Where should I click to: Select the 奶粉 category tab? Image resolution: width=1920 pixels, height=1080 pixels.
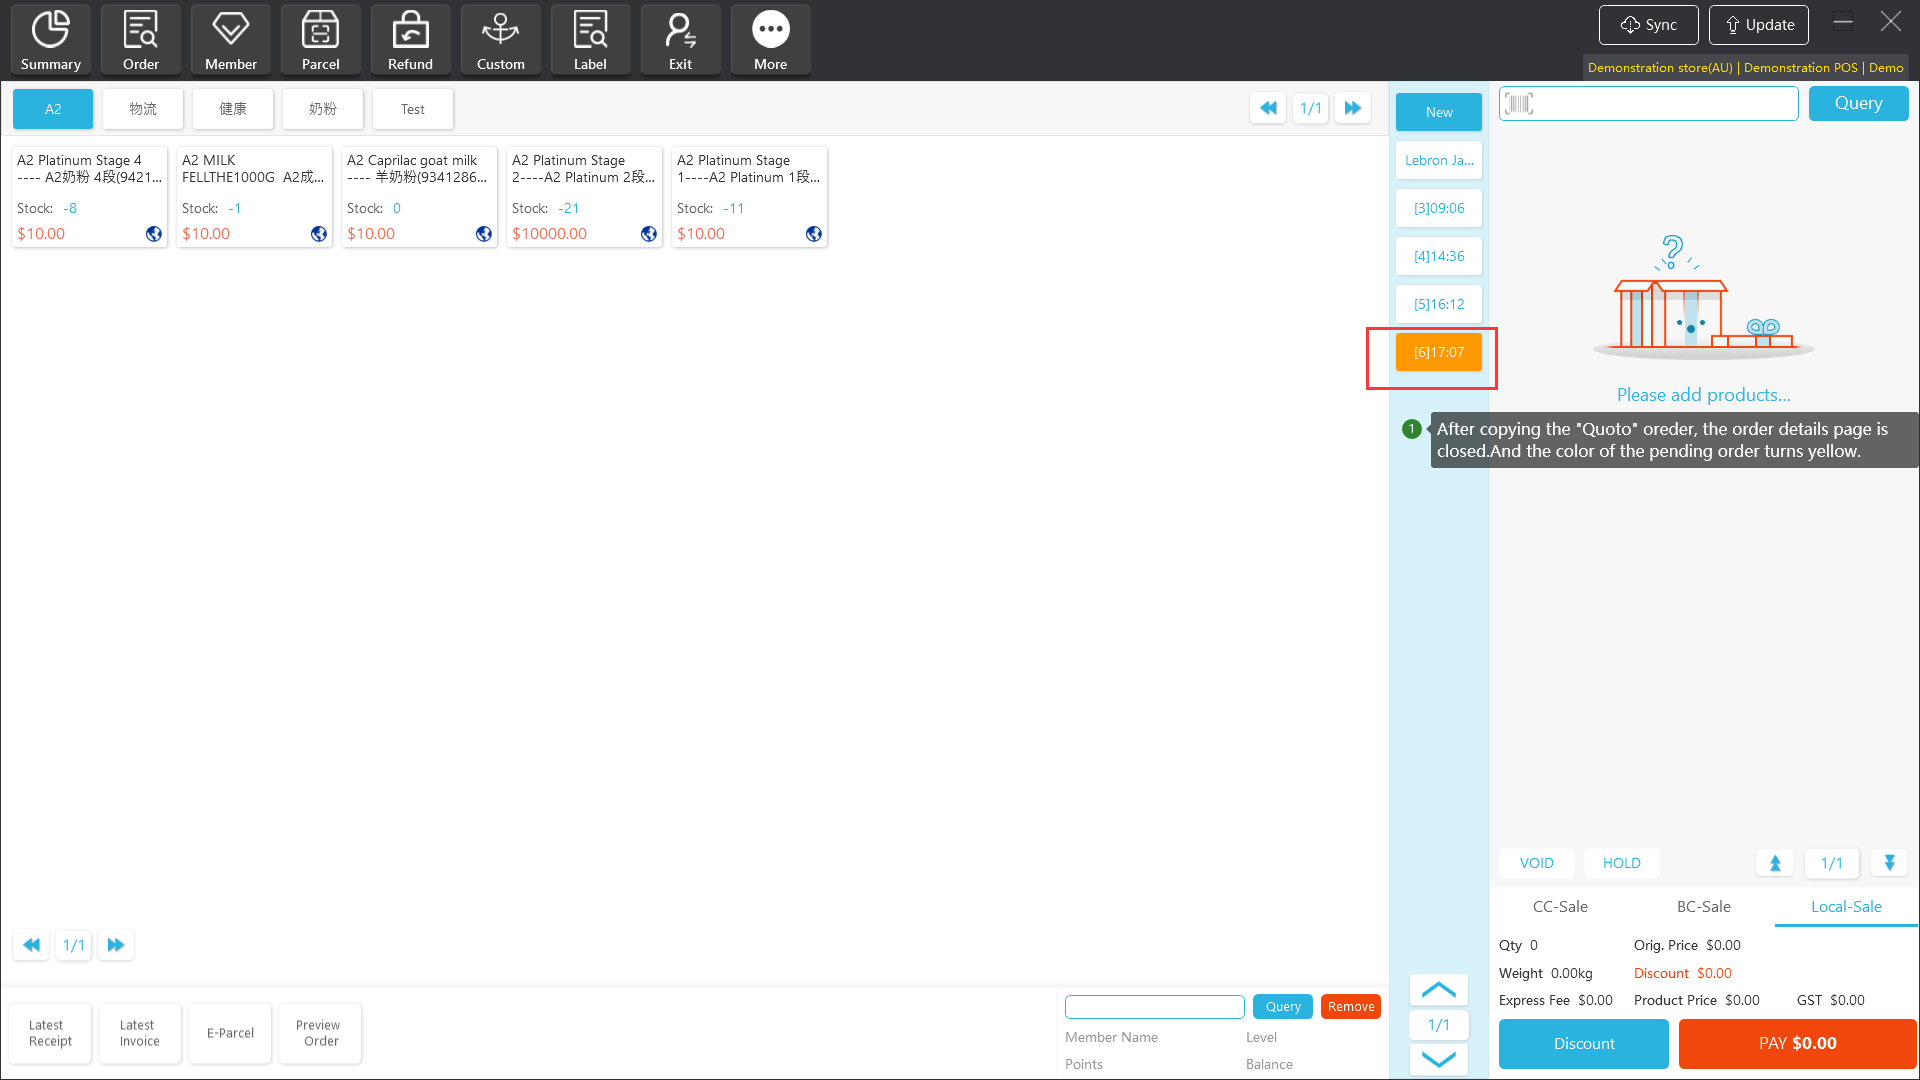point(322,109)
